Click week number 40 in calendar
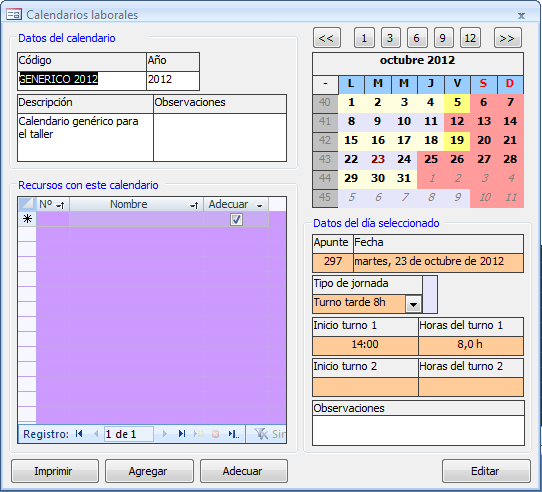 325,103
